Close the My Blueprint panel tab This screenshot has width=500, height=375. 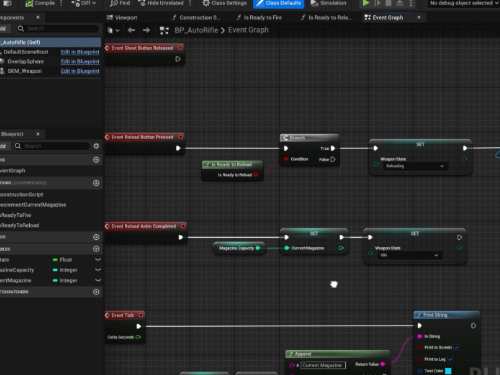point(38,134)
